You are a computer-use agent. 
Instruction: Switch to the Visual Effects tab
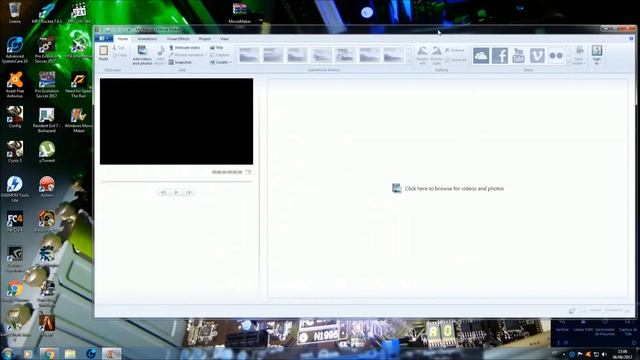(x=178, y=39)
